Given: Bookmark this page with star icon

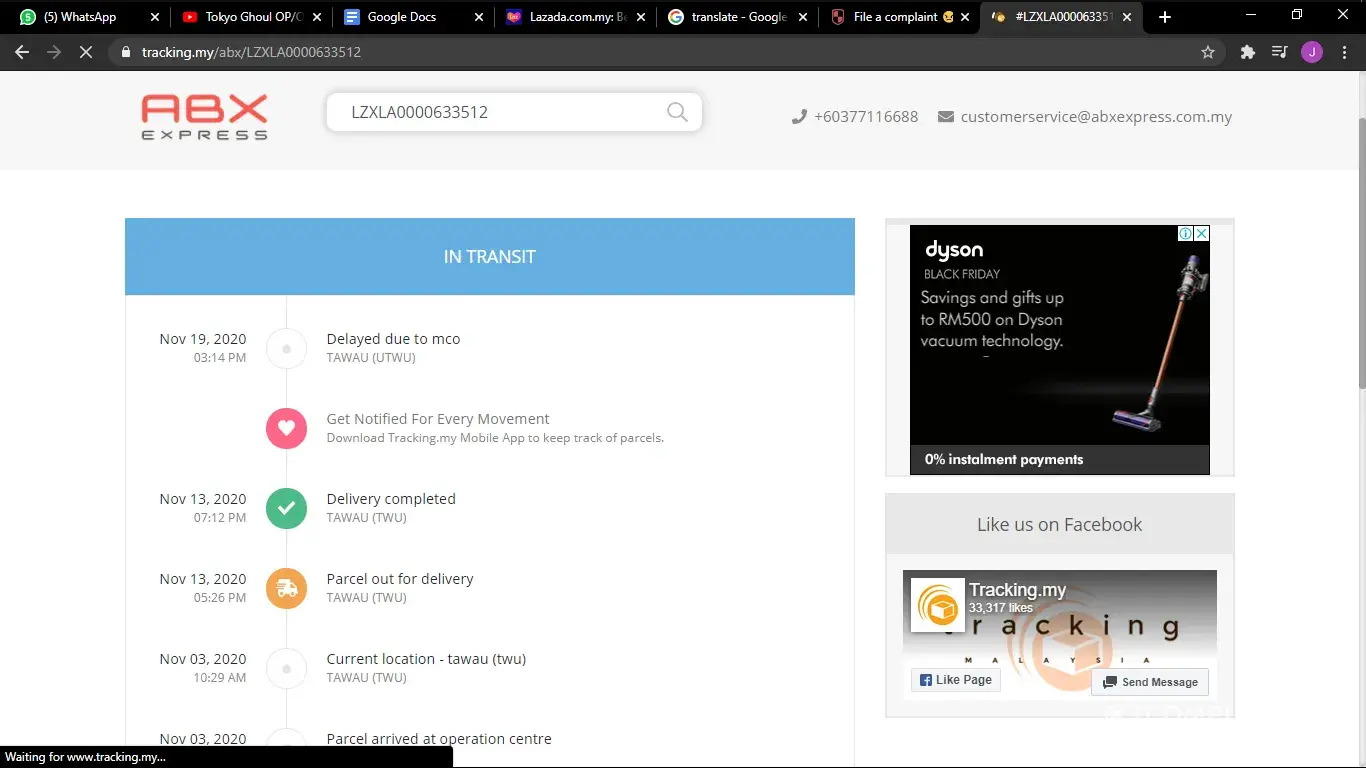Looking at the screenshot, I should point(1208,52).
